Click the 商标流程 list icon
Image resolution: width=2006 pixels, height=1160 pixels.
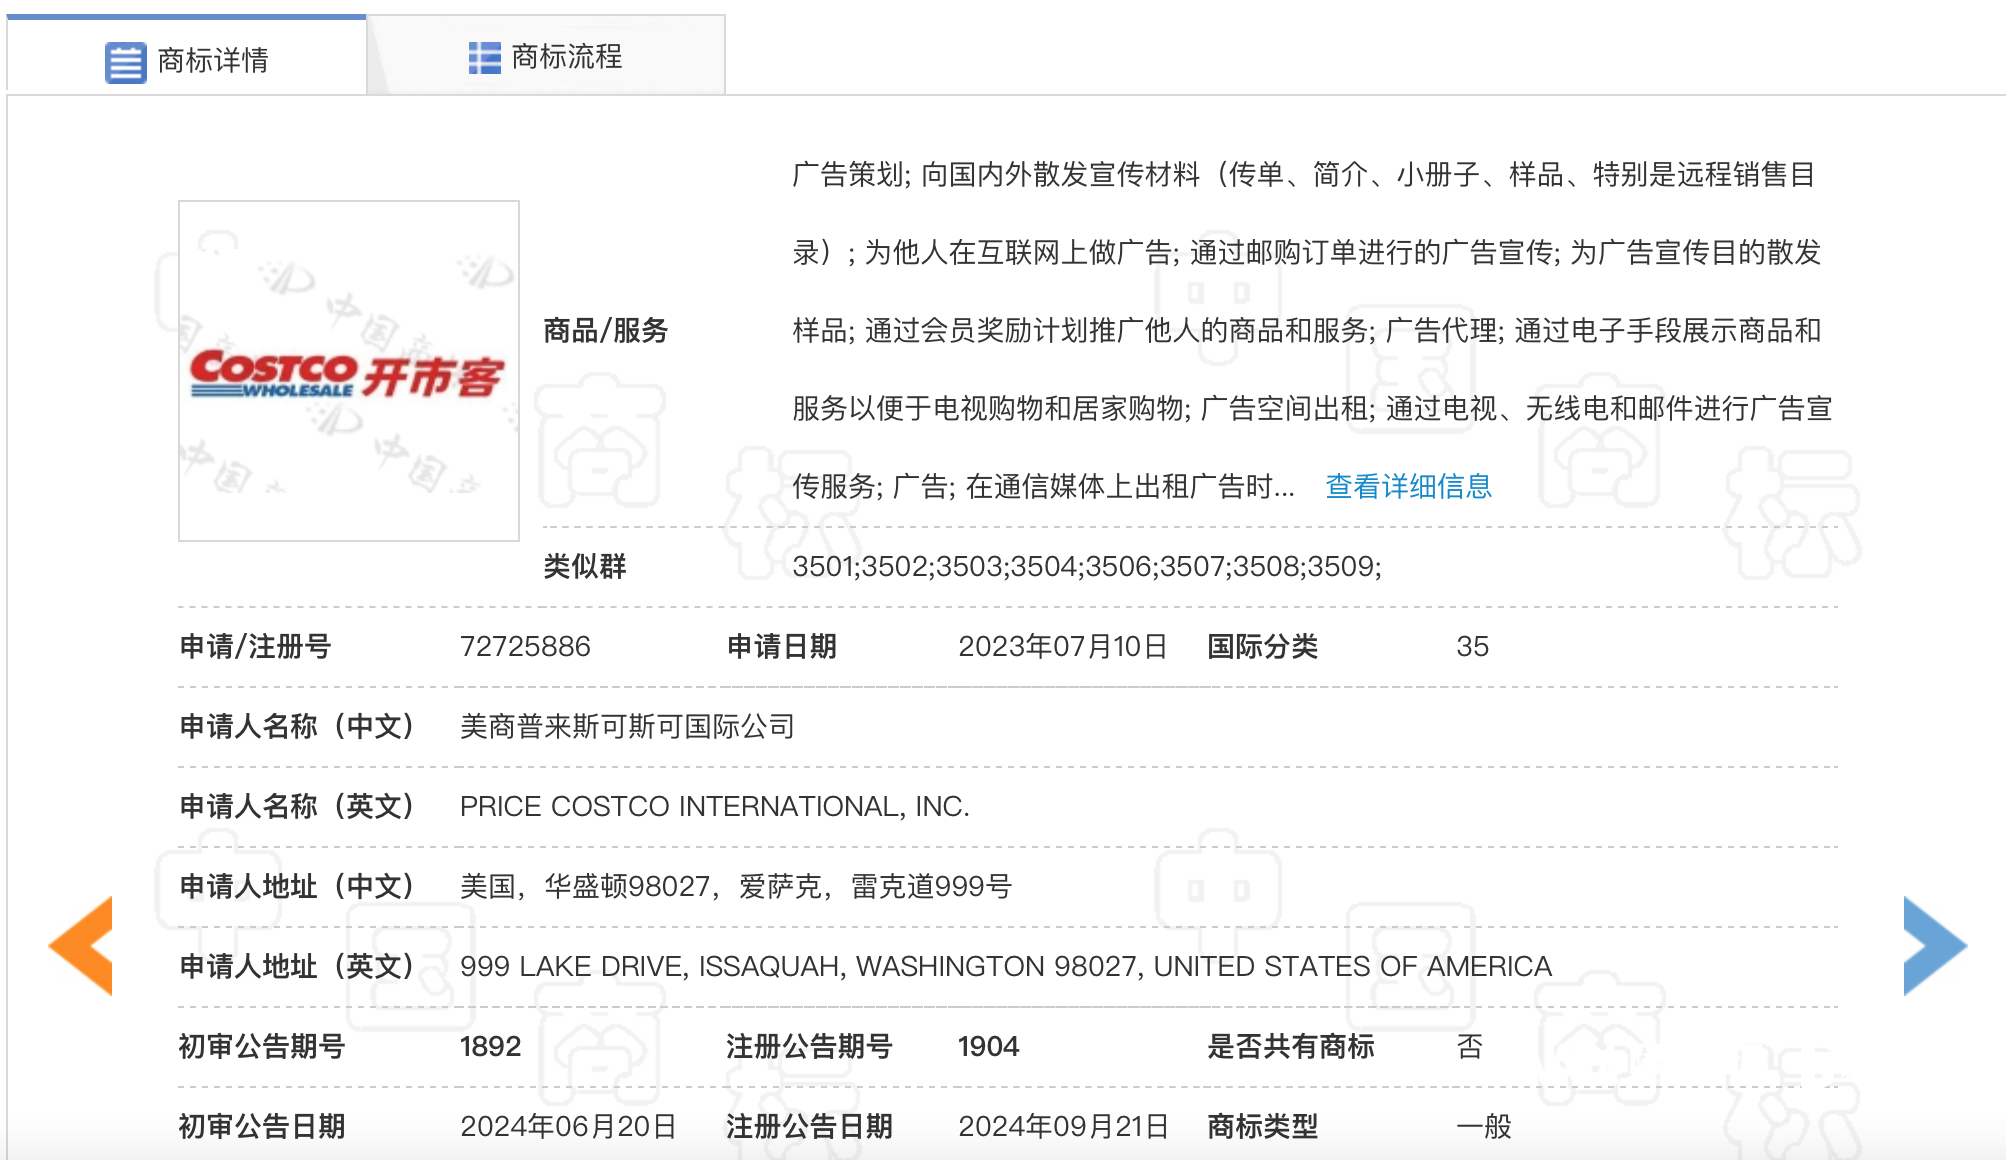484,58
